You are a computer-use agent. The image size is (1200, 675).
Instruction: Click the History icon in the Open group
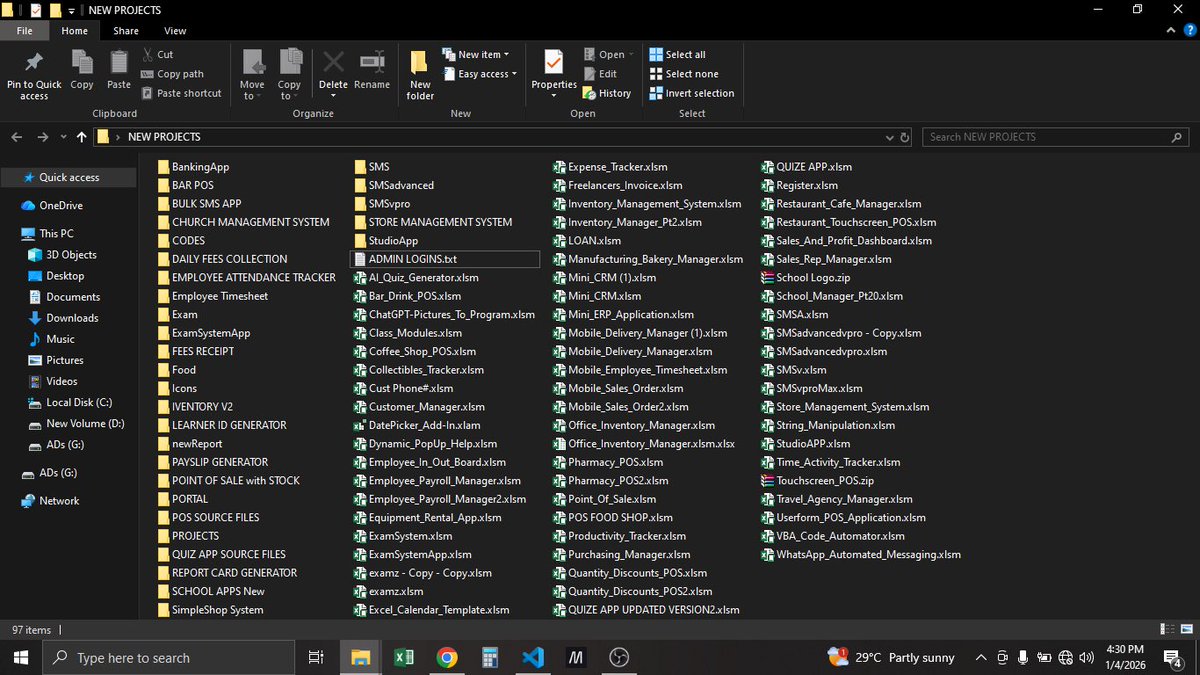pos(607,92)
